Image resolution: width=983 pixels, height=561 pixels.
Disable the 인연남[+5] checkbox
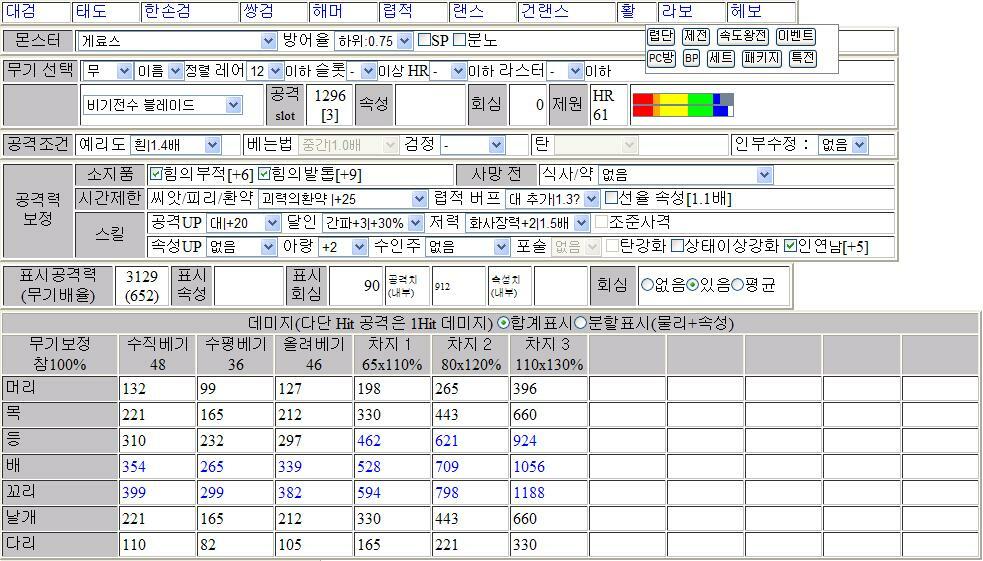click(790, 246)
